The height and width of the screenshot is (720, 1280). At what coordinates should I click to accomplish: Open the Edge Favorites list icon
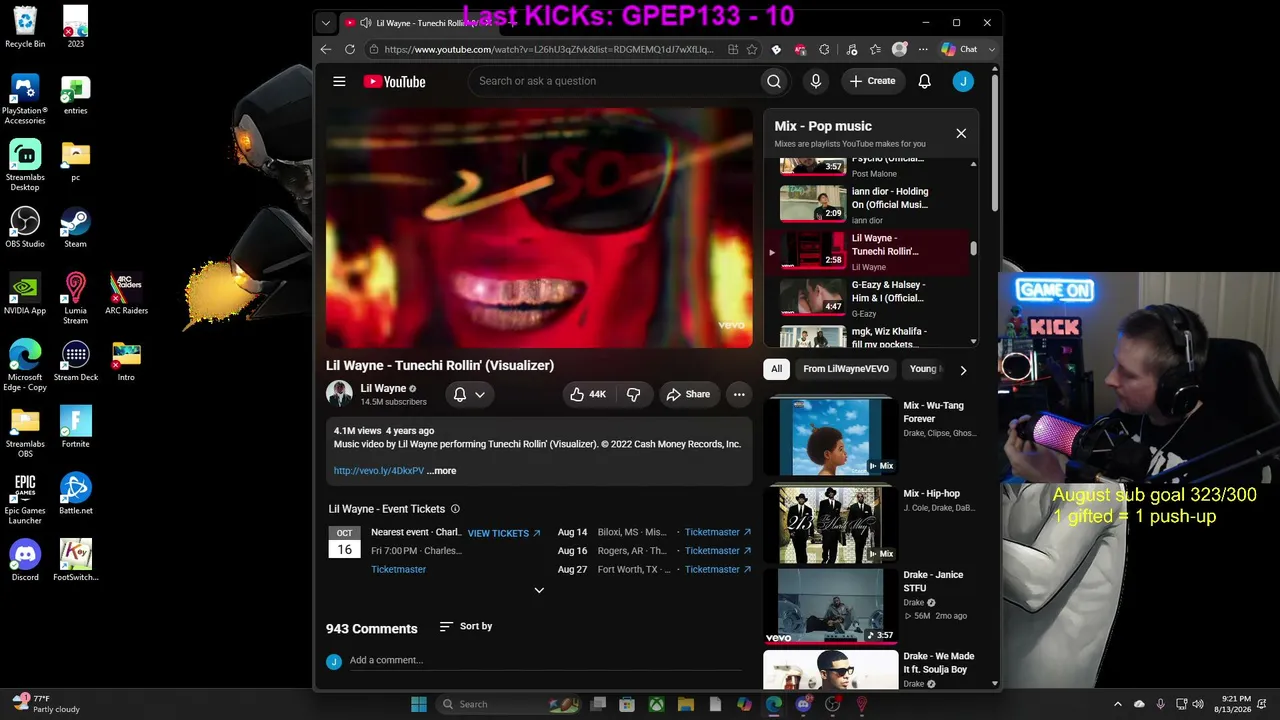(x=875, y=49)
